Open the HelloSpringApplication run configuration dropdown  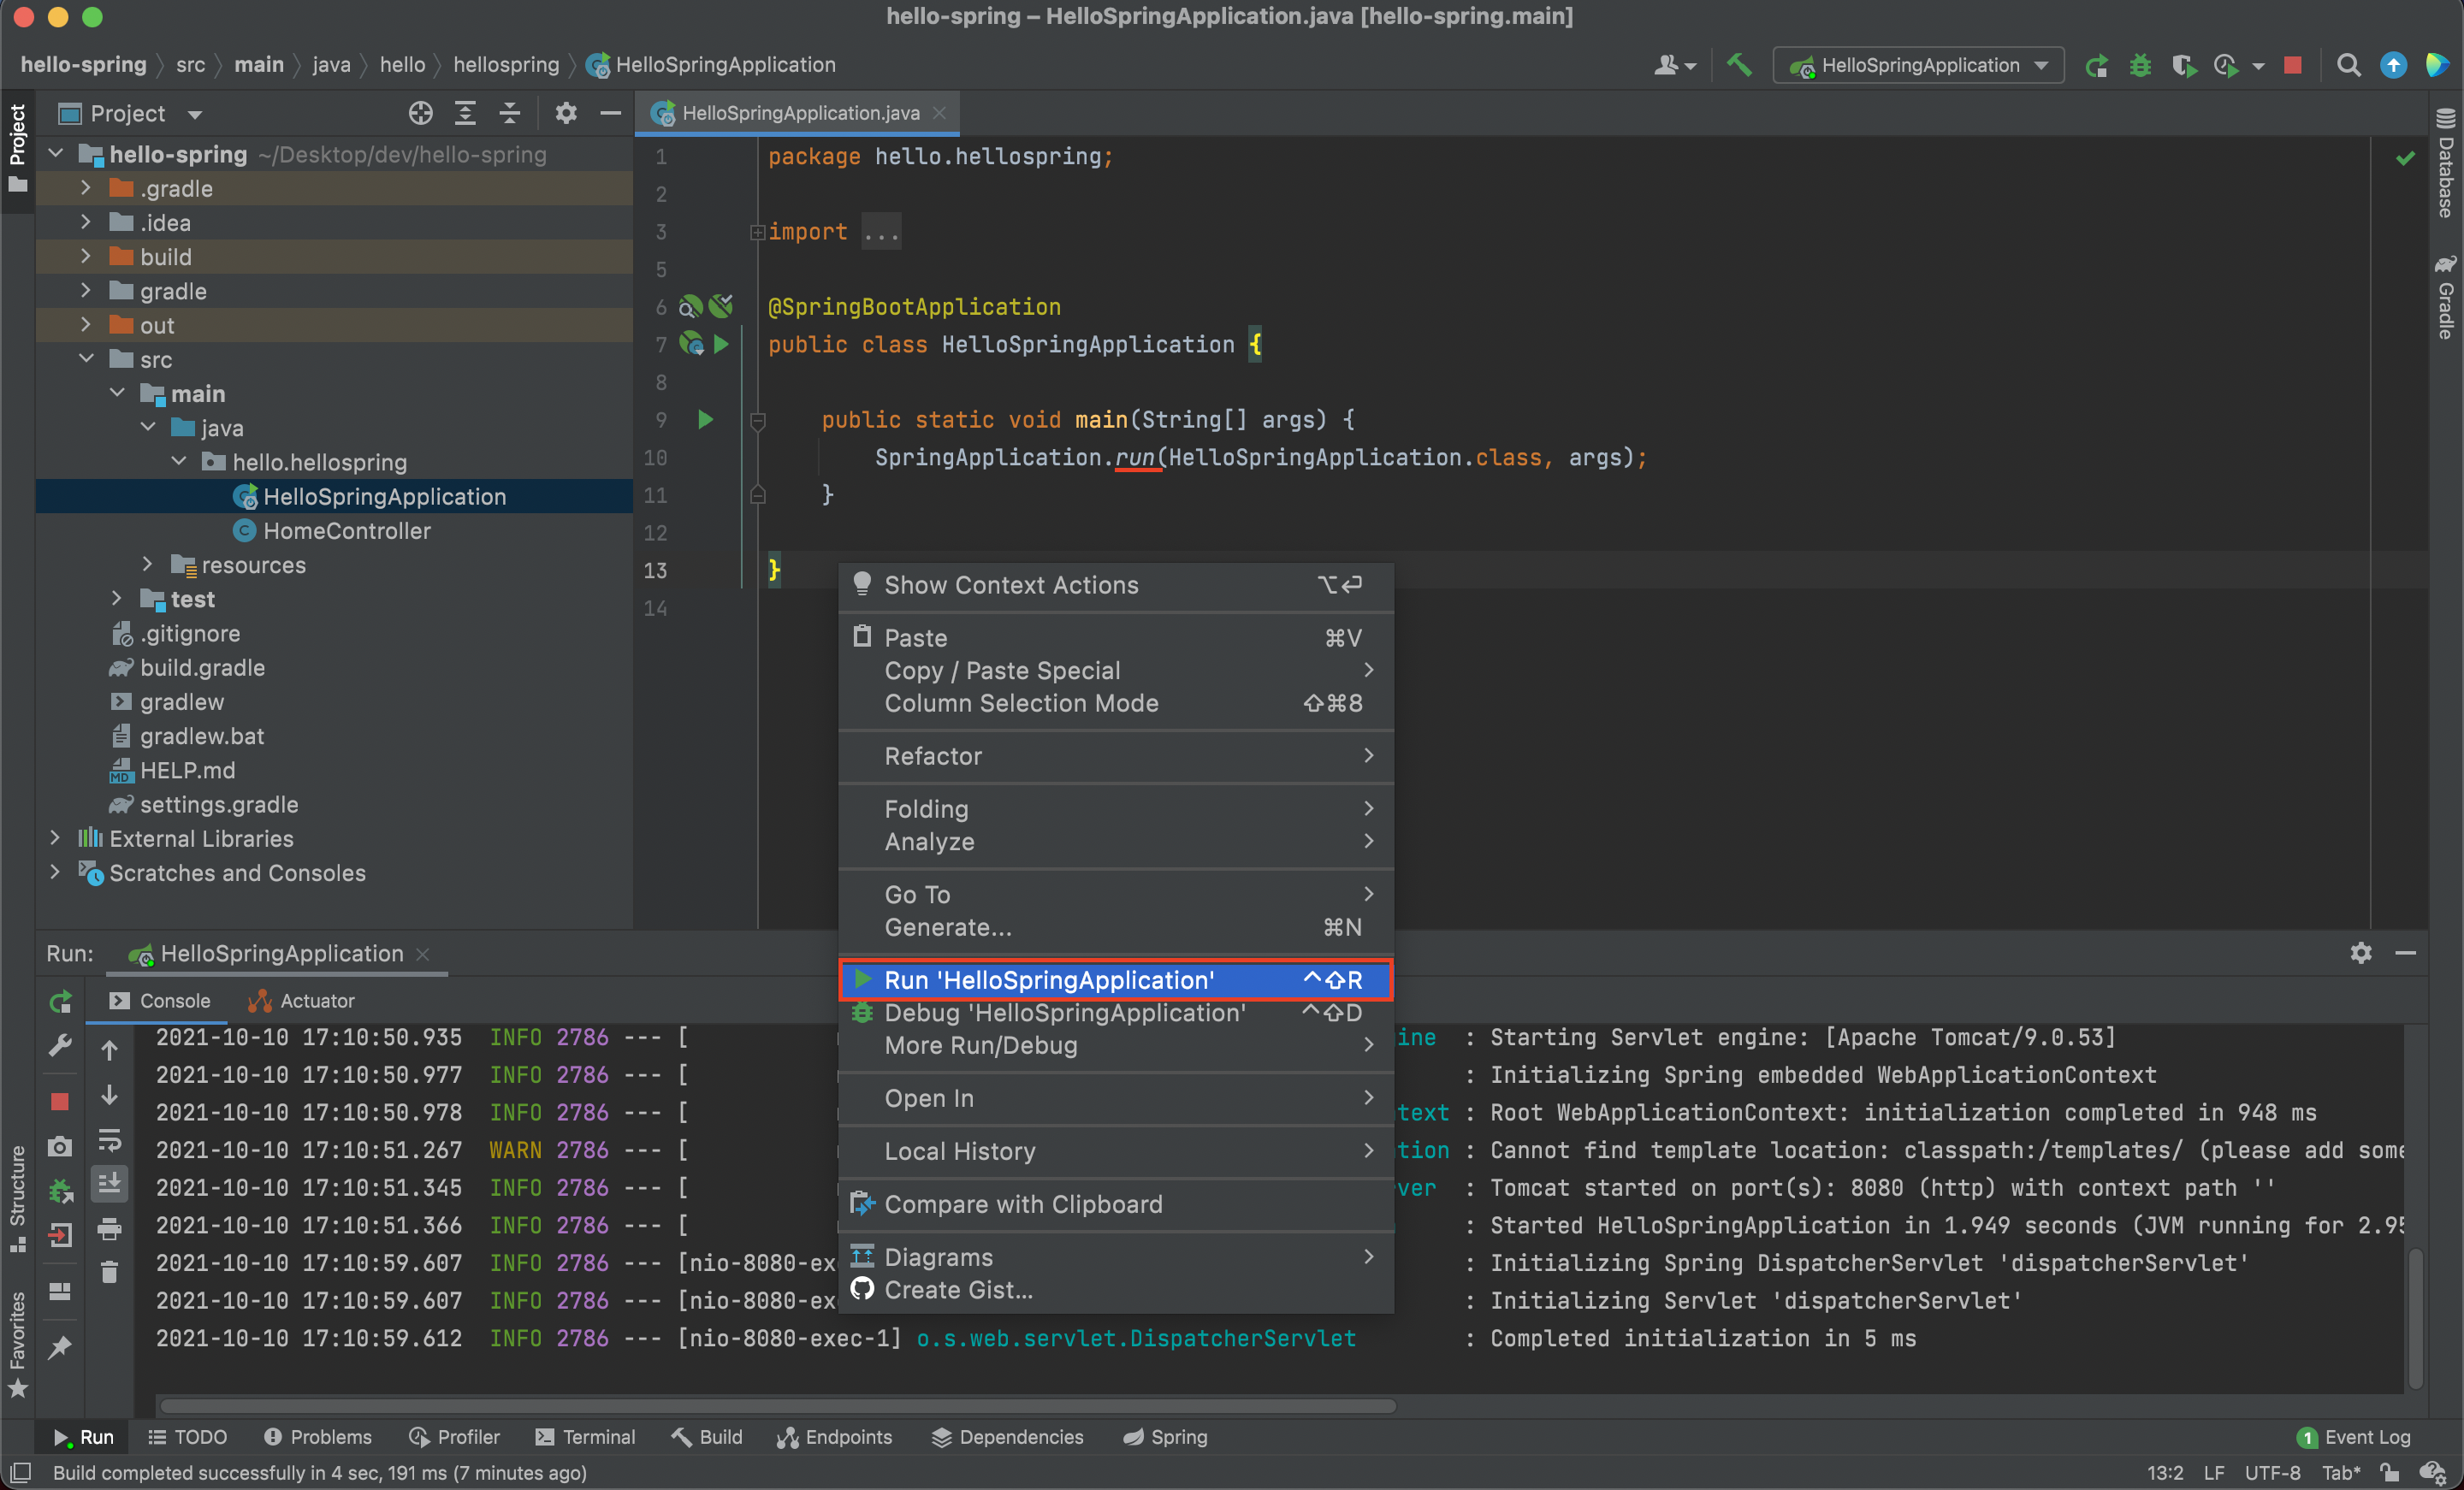[x=1918, y=65]
